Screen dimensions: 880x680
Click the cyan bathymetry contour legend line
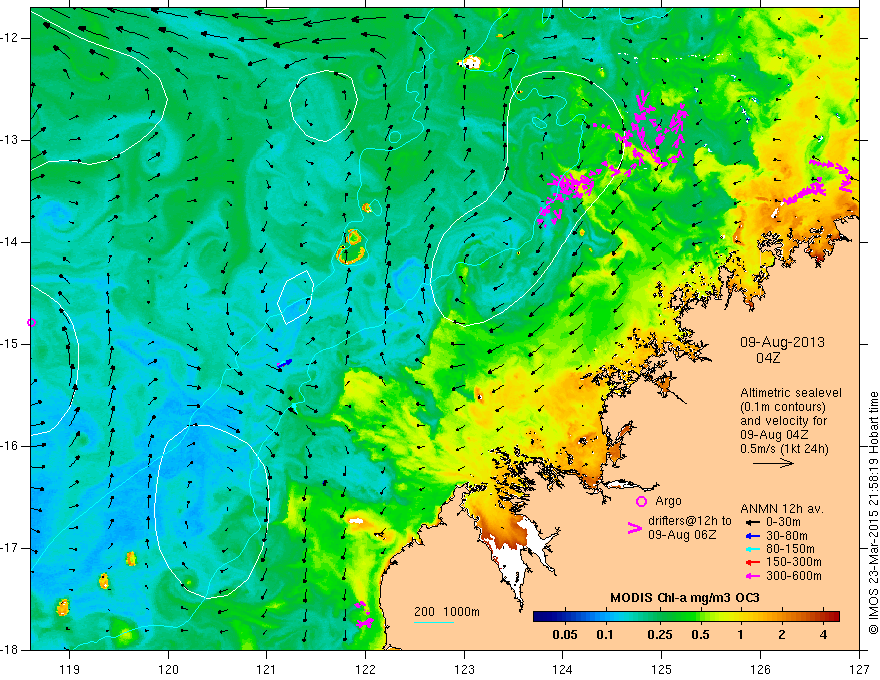point(434,622)
